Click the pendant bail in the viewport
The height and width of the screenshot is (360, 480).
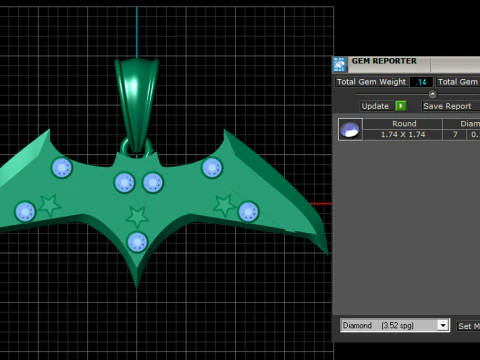click(x=137, y=105)
